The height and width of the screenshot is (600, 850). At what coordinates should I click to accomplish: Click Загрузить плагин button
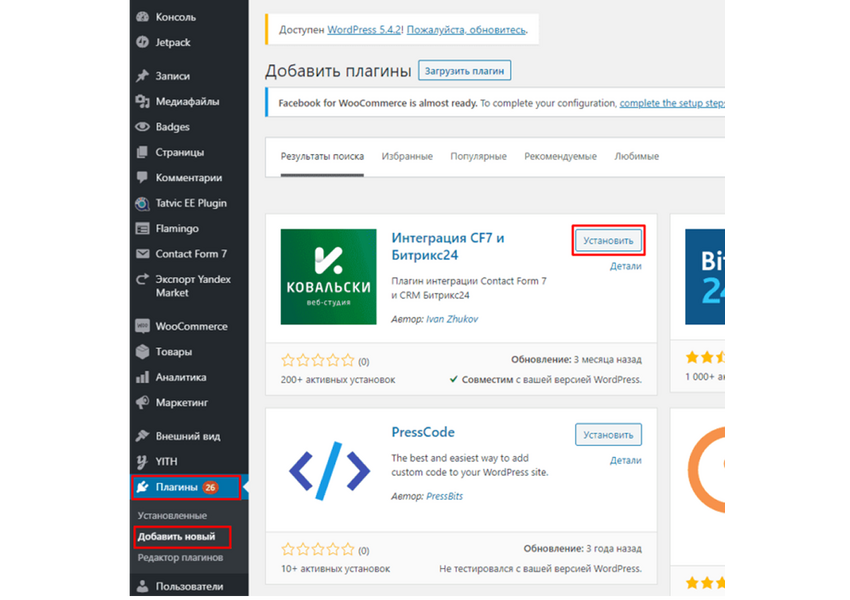pyautogui.click(x=464, y=71)
